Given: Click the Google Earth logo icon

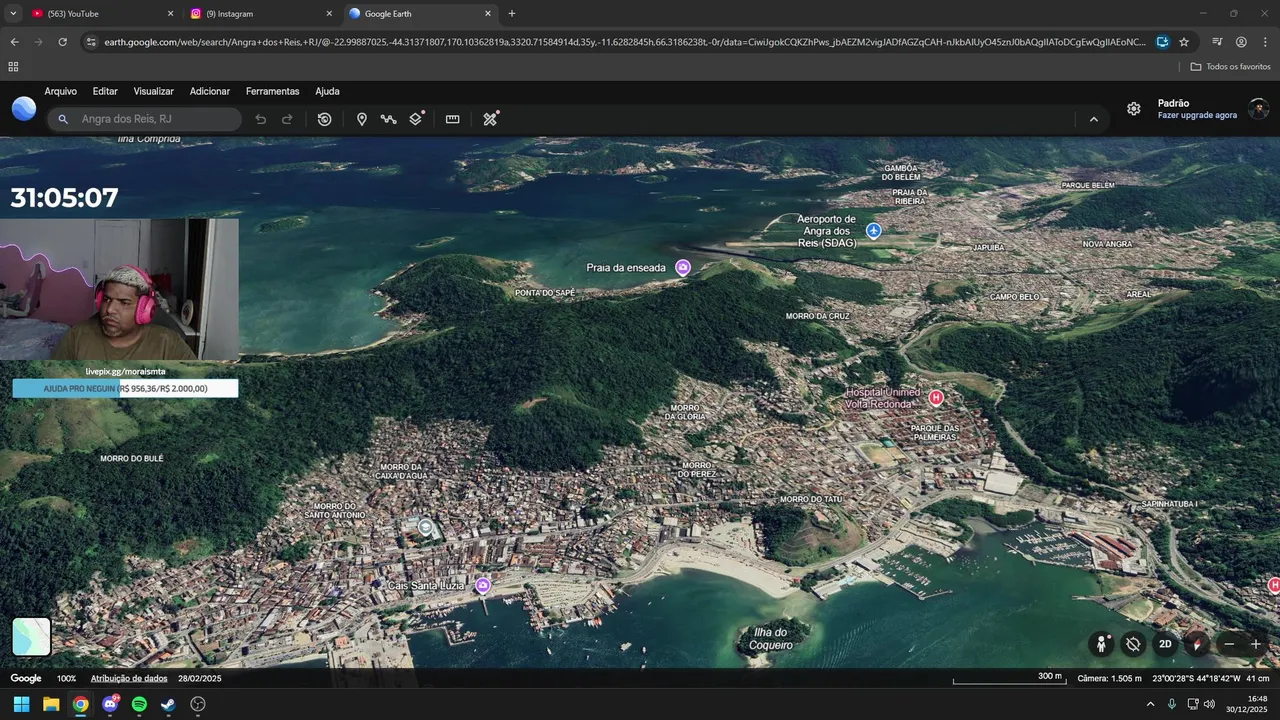Looking at the screenshot, I should (24, 109).
